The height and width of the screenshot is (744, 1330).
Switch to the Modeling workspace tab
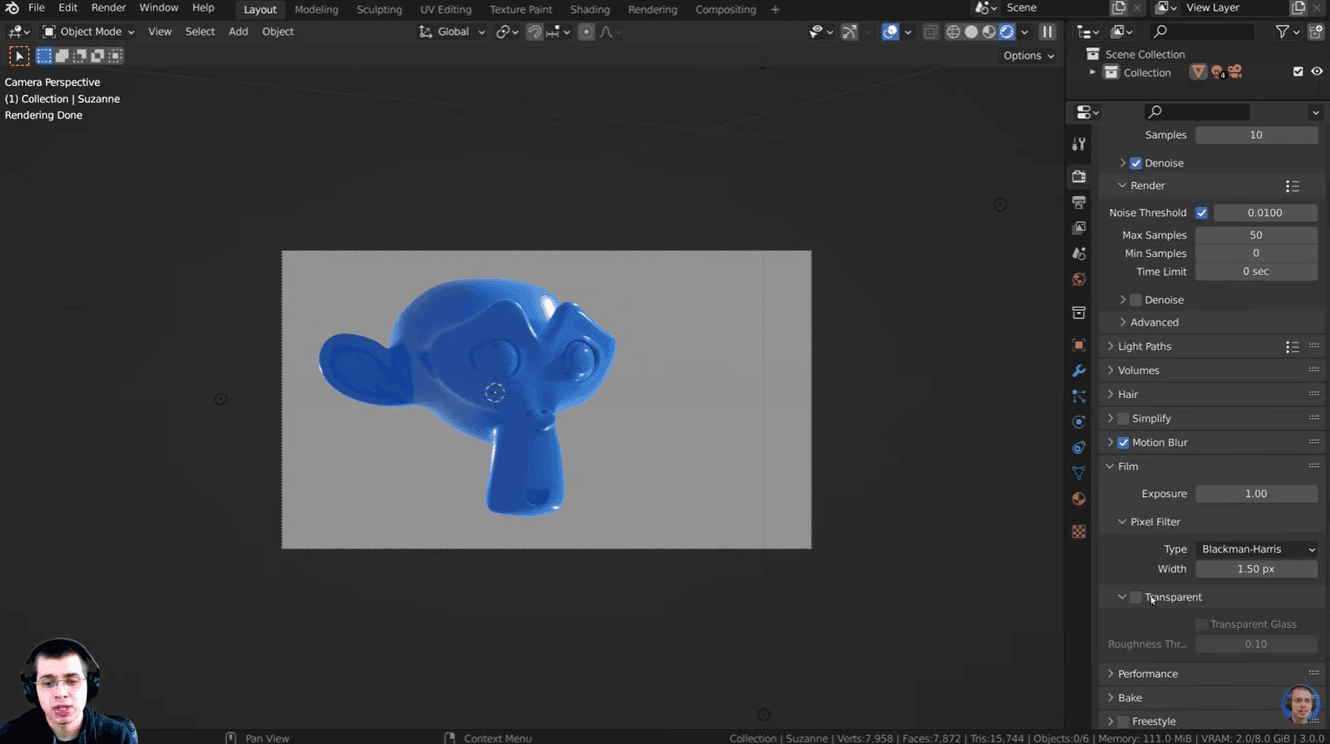[316, 9]
